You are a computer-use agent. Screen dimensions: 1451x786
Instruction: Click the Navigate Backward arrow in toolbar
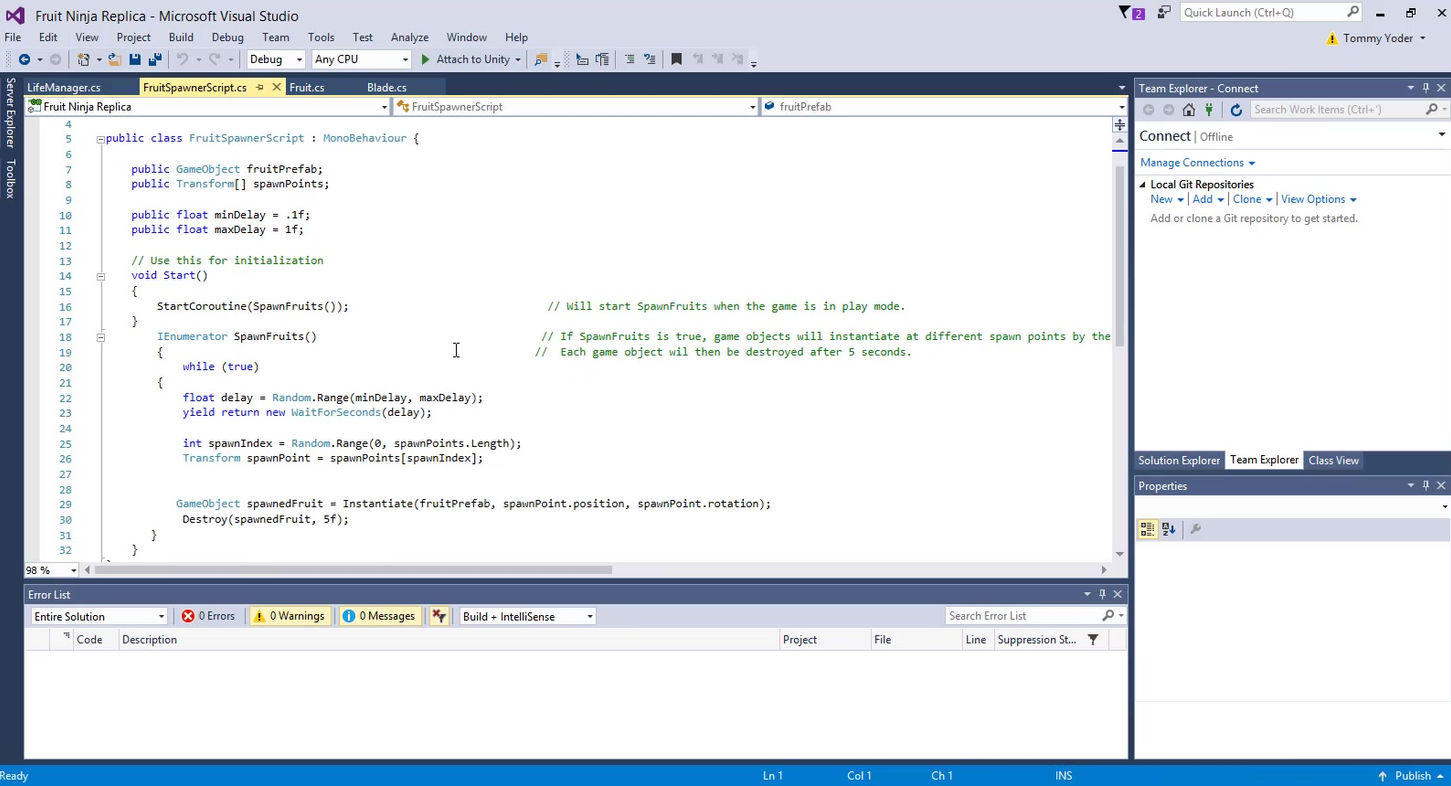[24, 59]
